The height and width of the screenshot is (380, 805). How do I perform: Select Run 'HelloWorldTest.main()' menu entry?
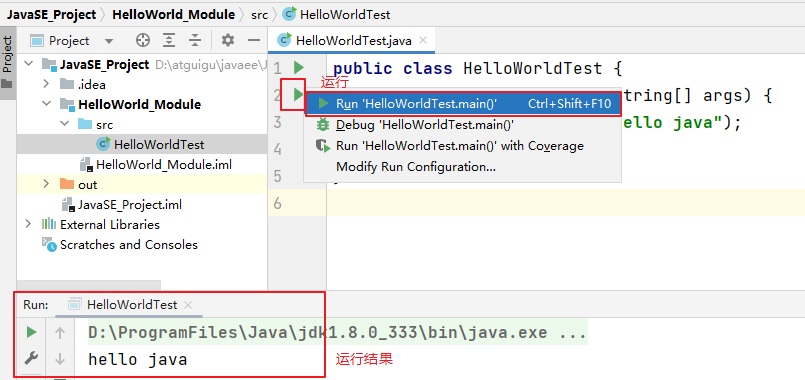[463, 103]
